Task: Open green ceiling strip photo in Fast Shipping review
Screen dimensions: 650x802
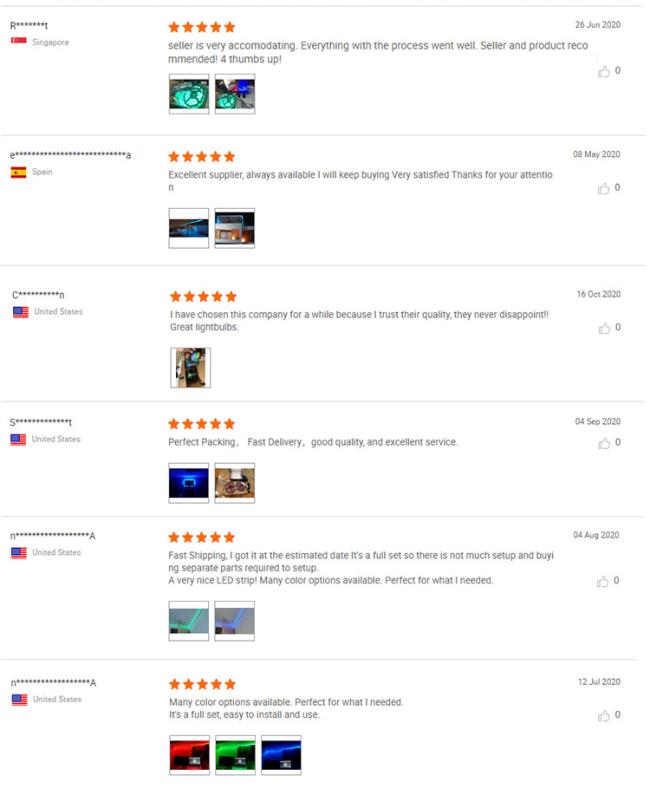Action: point(189,621)
